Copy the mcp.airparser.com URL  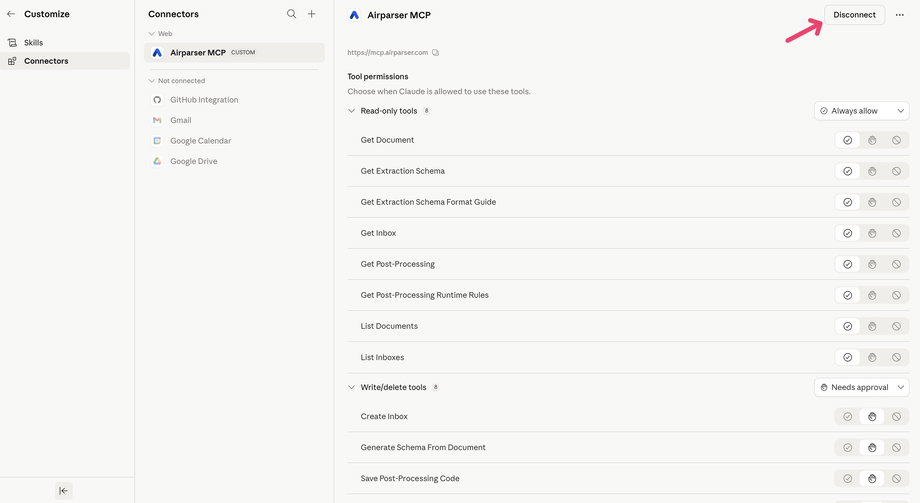coord(435,53)
